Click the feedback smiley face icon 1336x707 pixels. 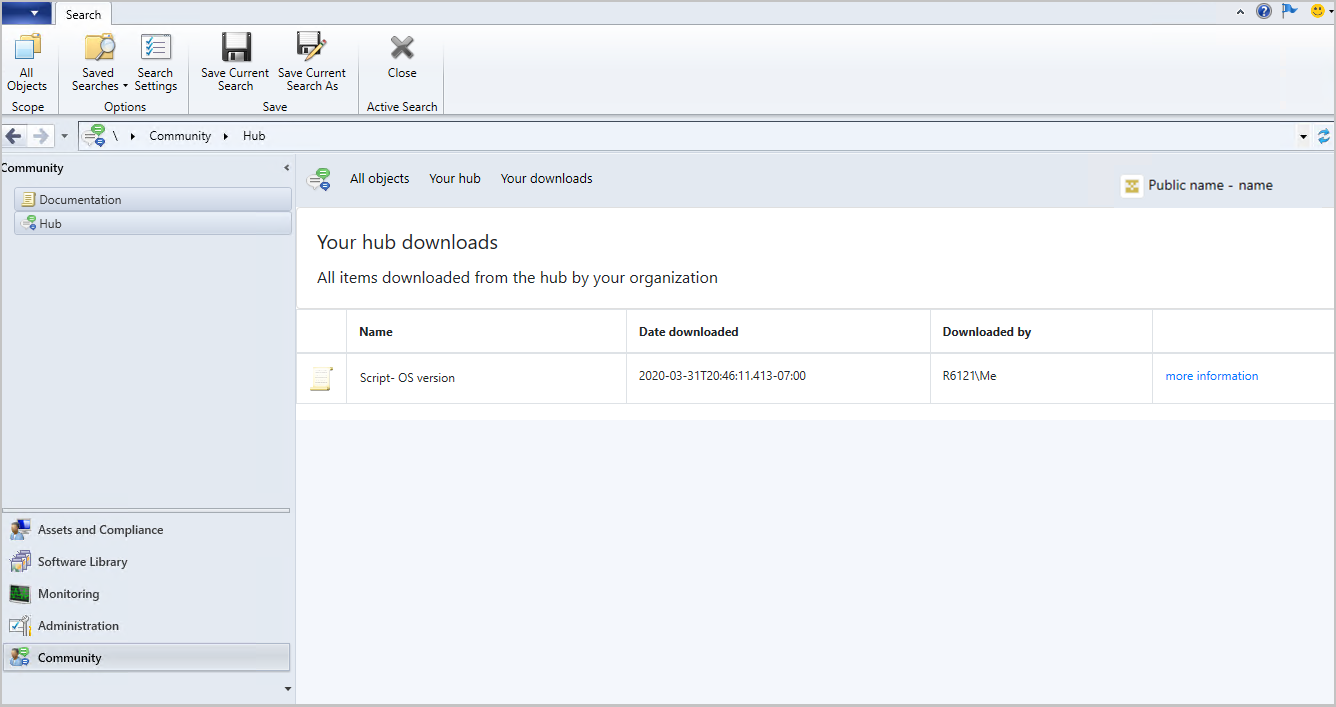[1317, 12]
